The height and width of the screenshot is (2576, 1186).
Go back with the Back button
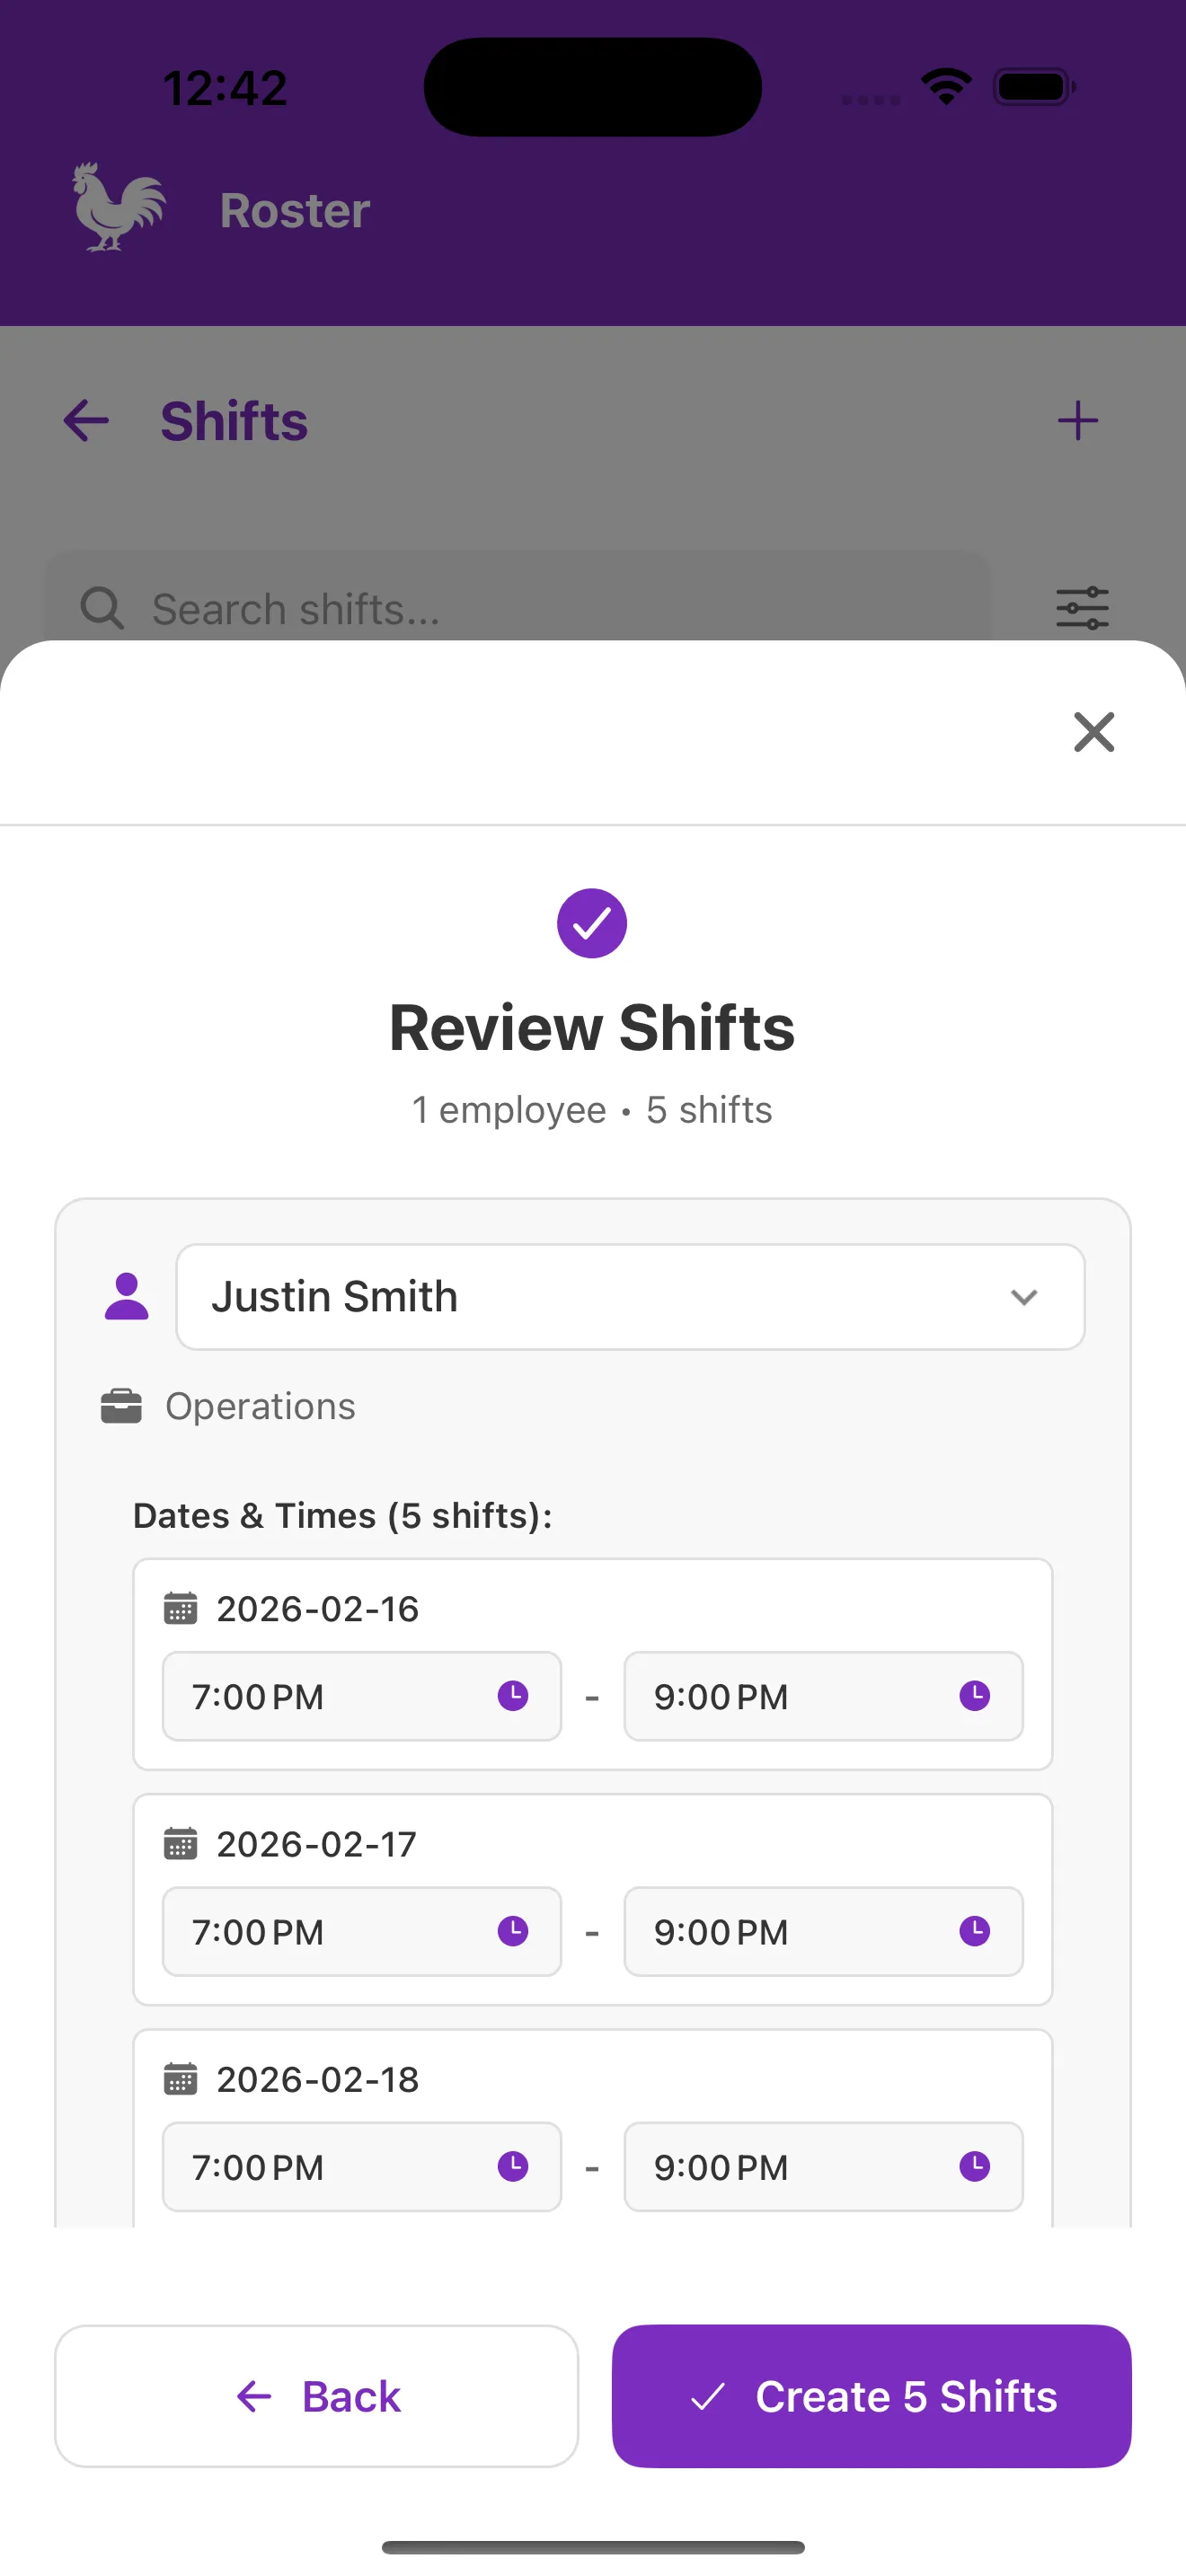[316, 2396]
